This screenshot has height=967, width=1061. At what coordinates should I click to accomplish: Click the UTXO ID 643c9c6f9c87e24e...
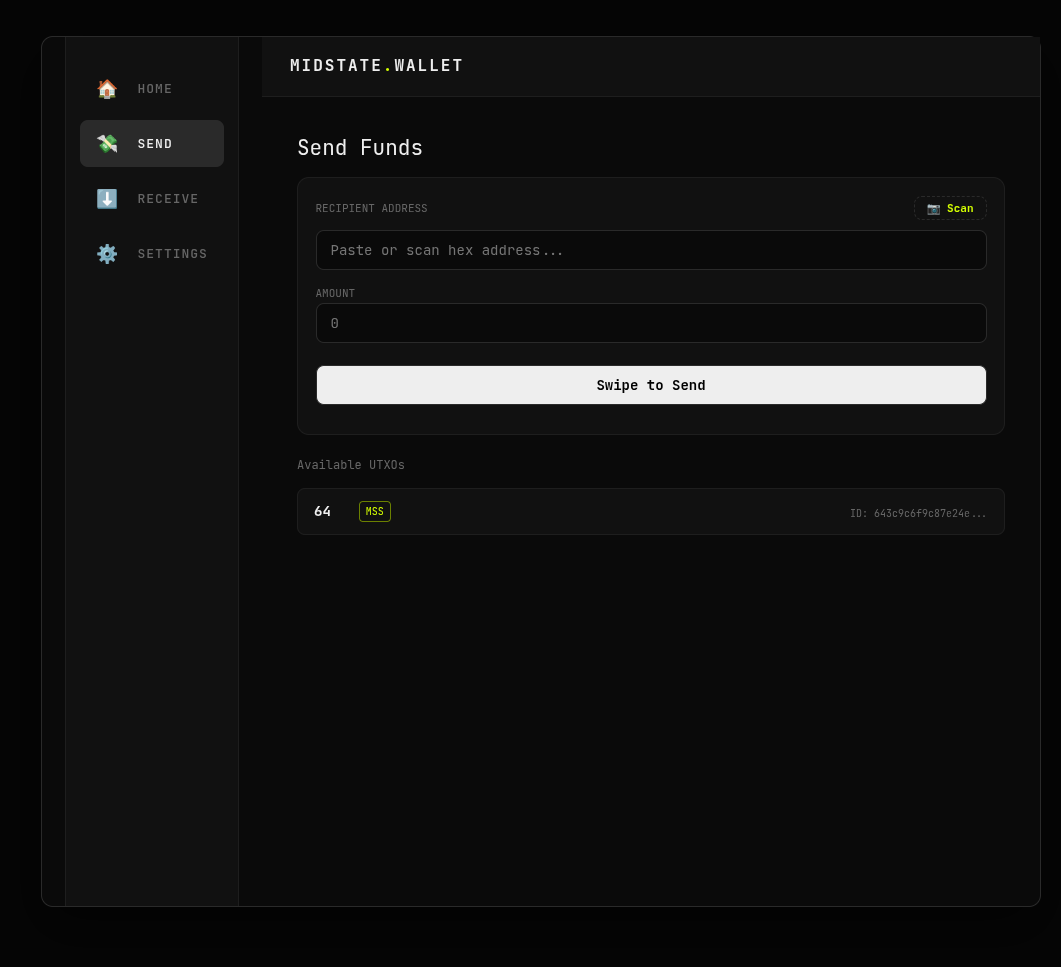(x=918, y=514)
